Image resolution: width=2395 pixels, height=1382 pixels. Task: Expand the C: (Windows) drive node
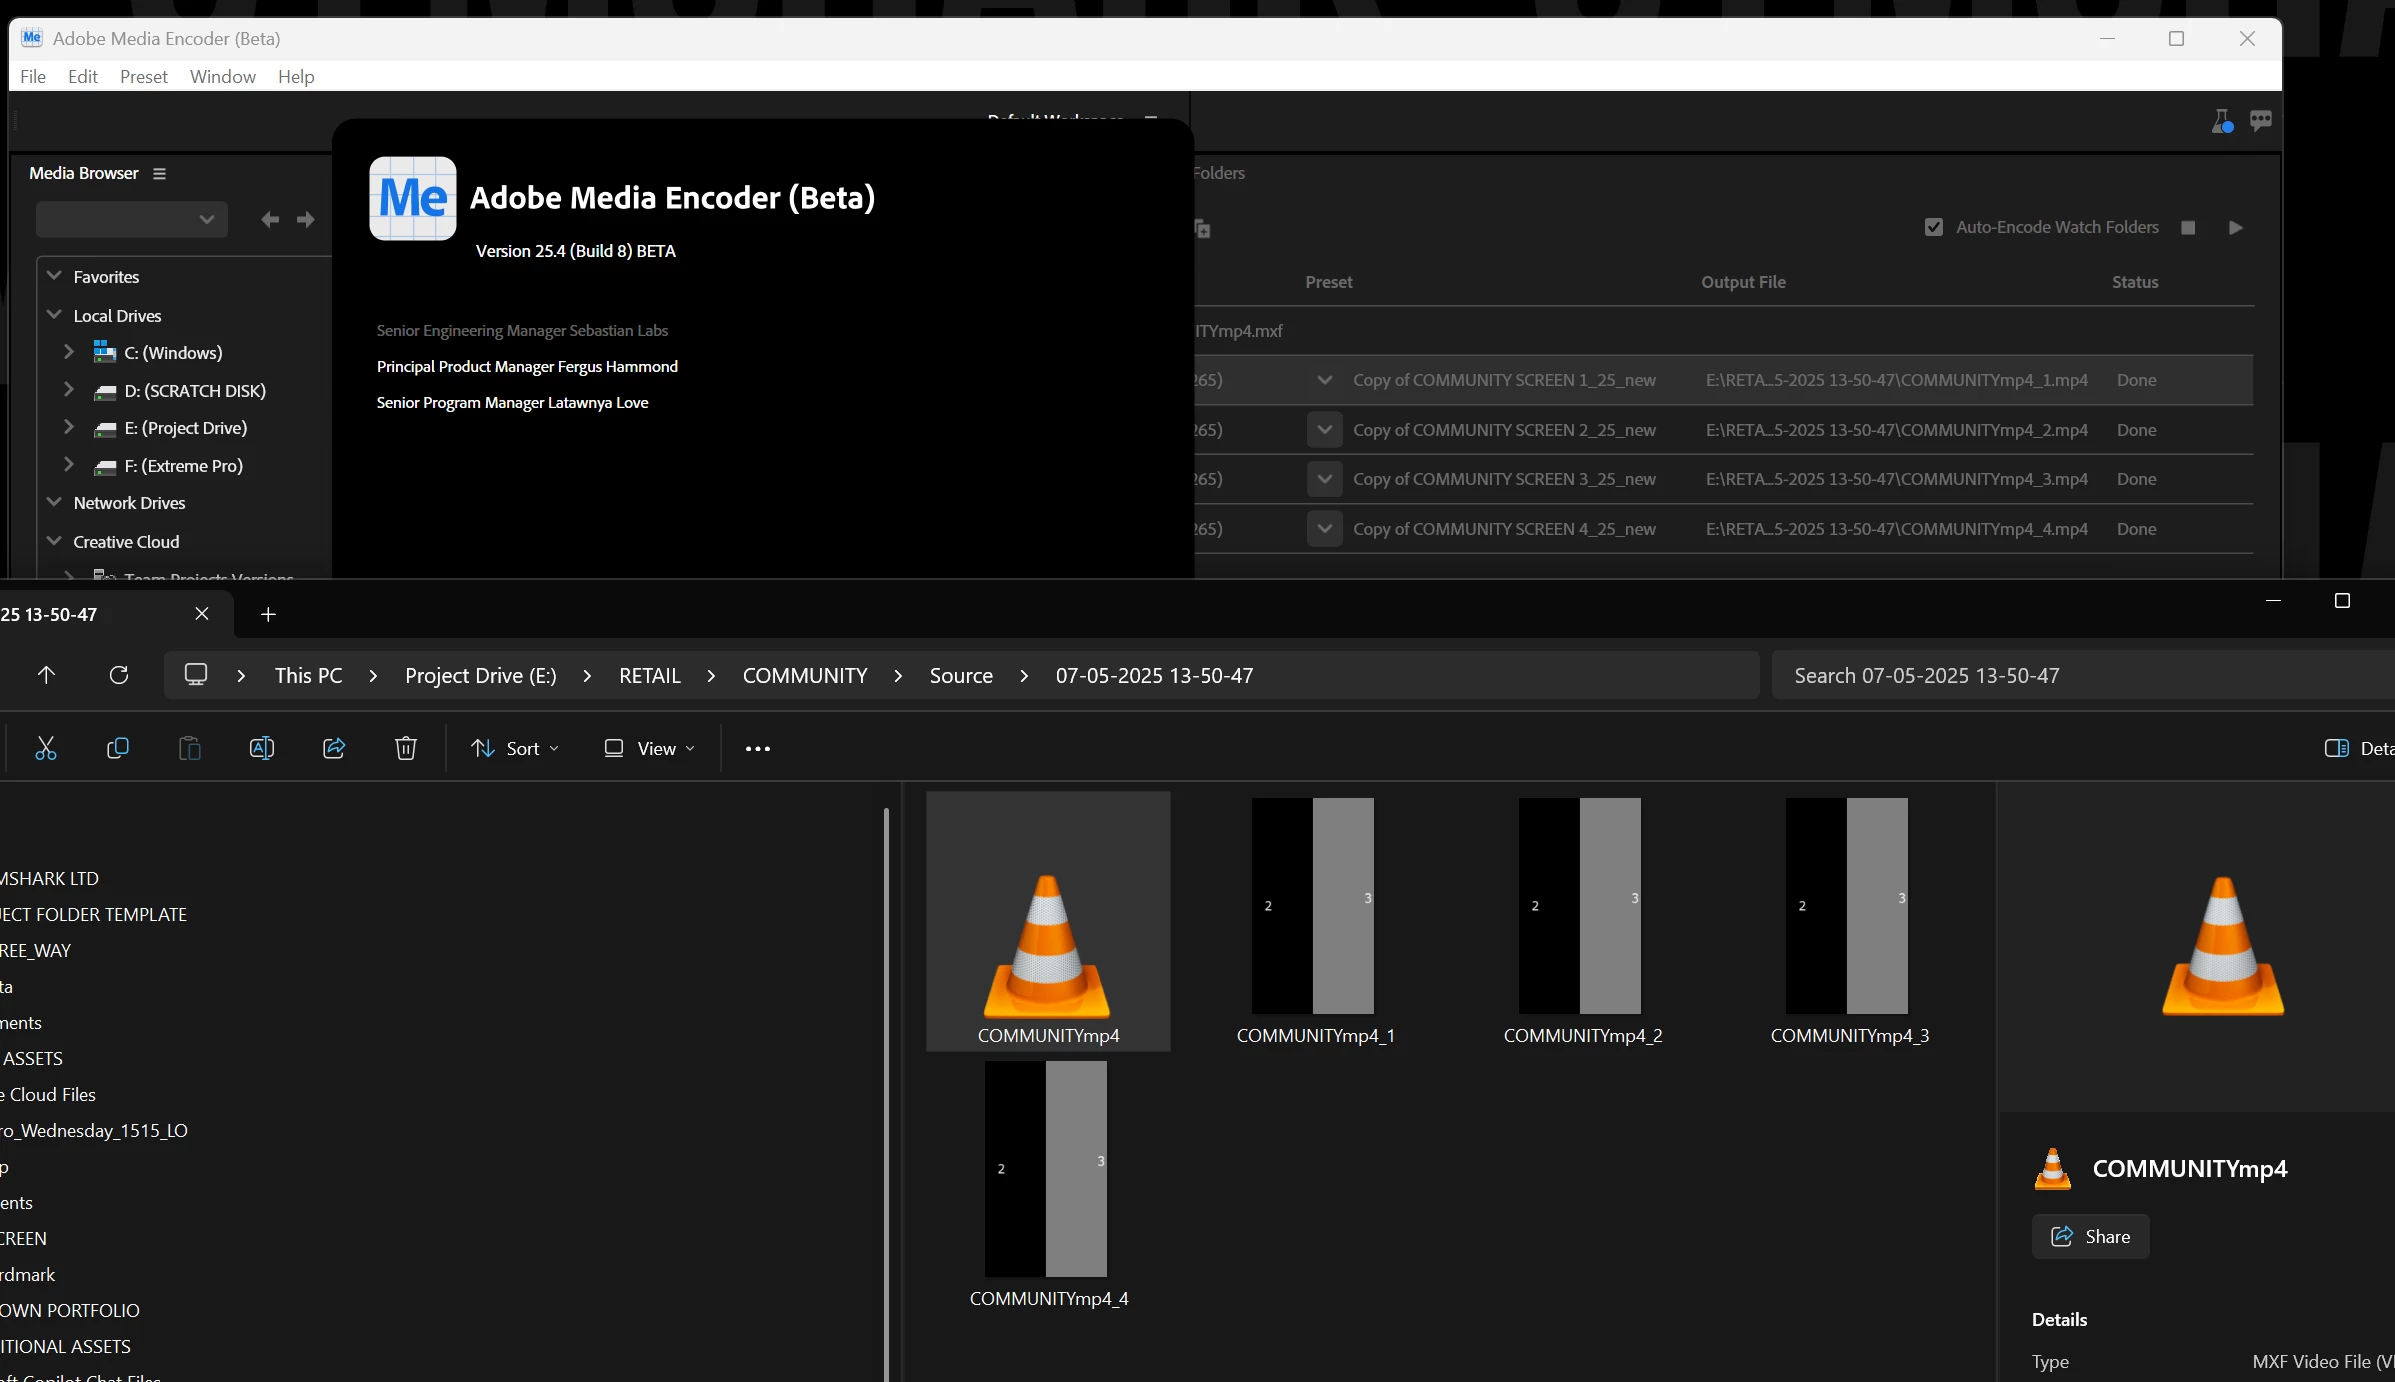[68, 352]
